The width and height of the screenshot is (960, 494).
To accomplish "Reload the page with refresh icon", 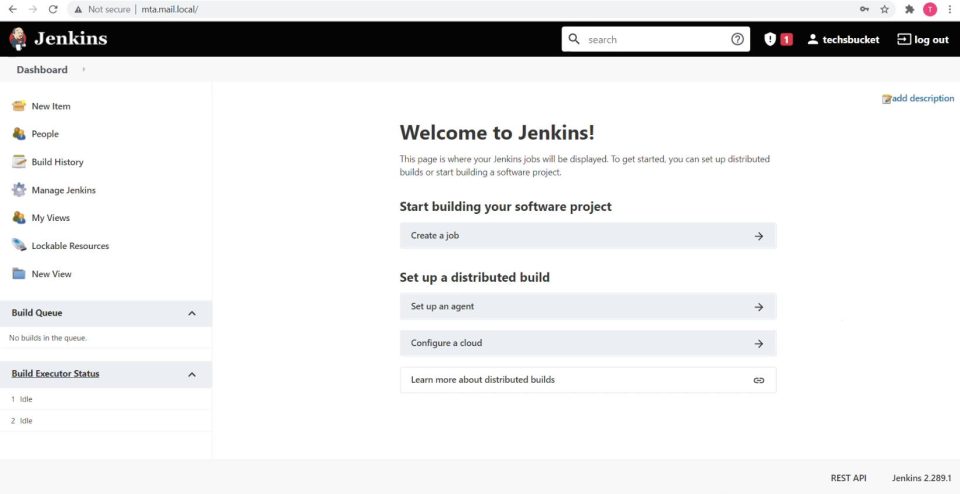I will [53, 9].
